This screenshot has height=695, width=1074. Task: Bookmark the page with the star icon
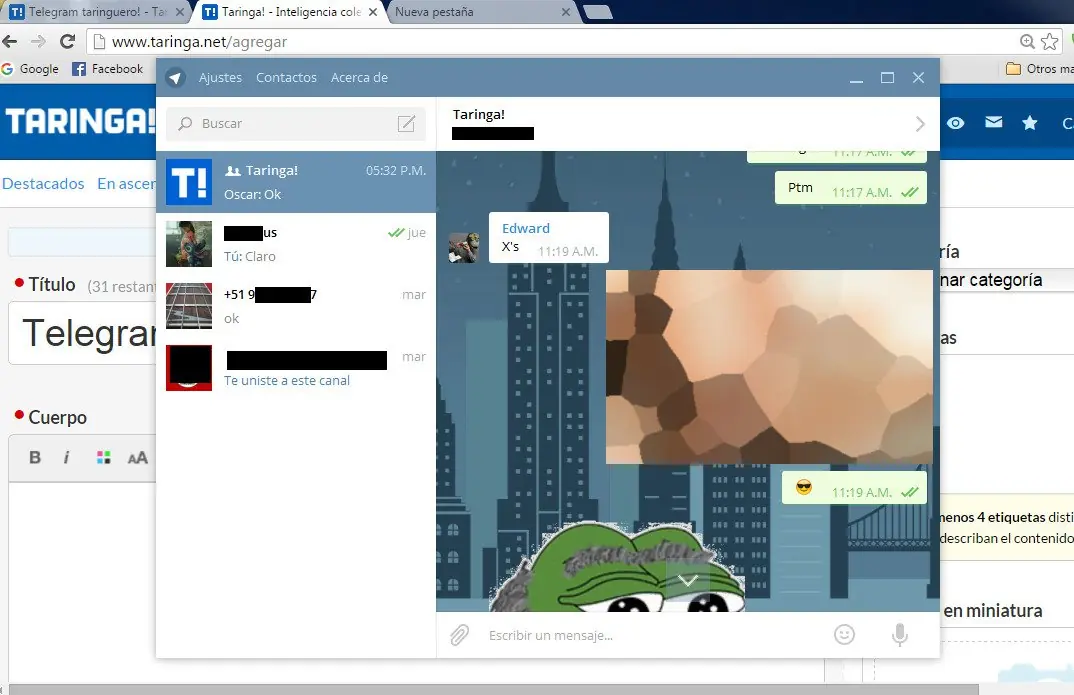(1049, 41)
